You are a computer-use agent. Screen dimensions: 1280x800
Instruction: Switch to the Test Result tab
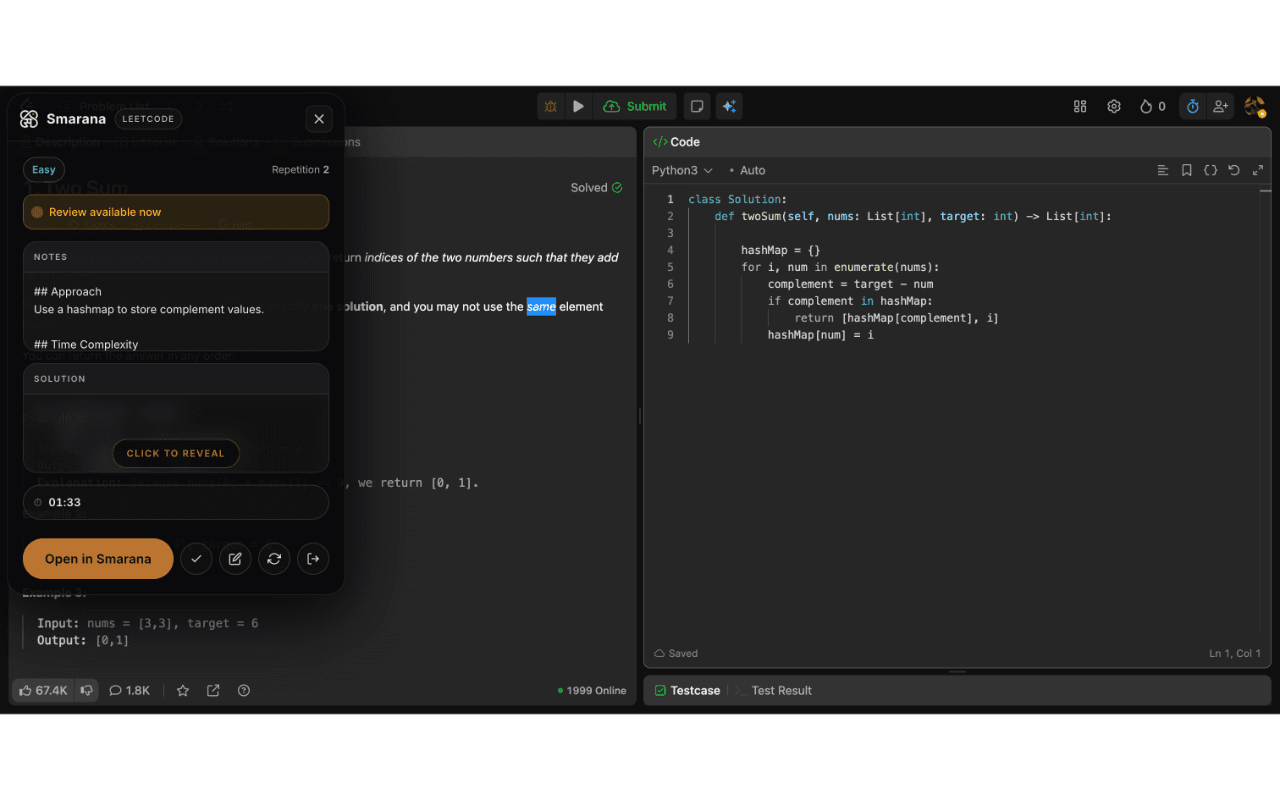click(781, 690)
